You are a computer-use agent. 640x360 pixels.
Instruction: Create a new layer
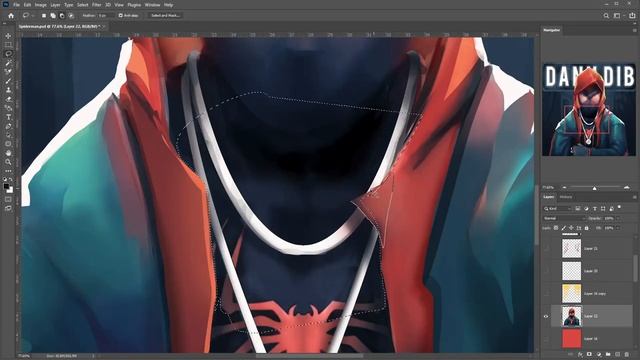pos(618,355)
